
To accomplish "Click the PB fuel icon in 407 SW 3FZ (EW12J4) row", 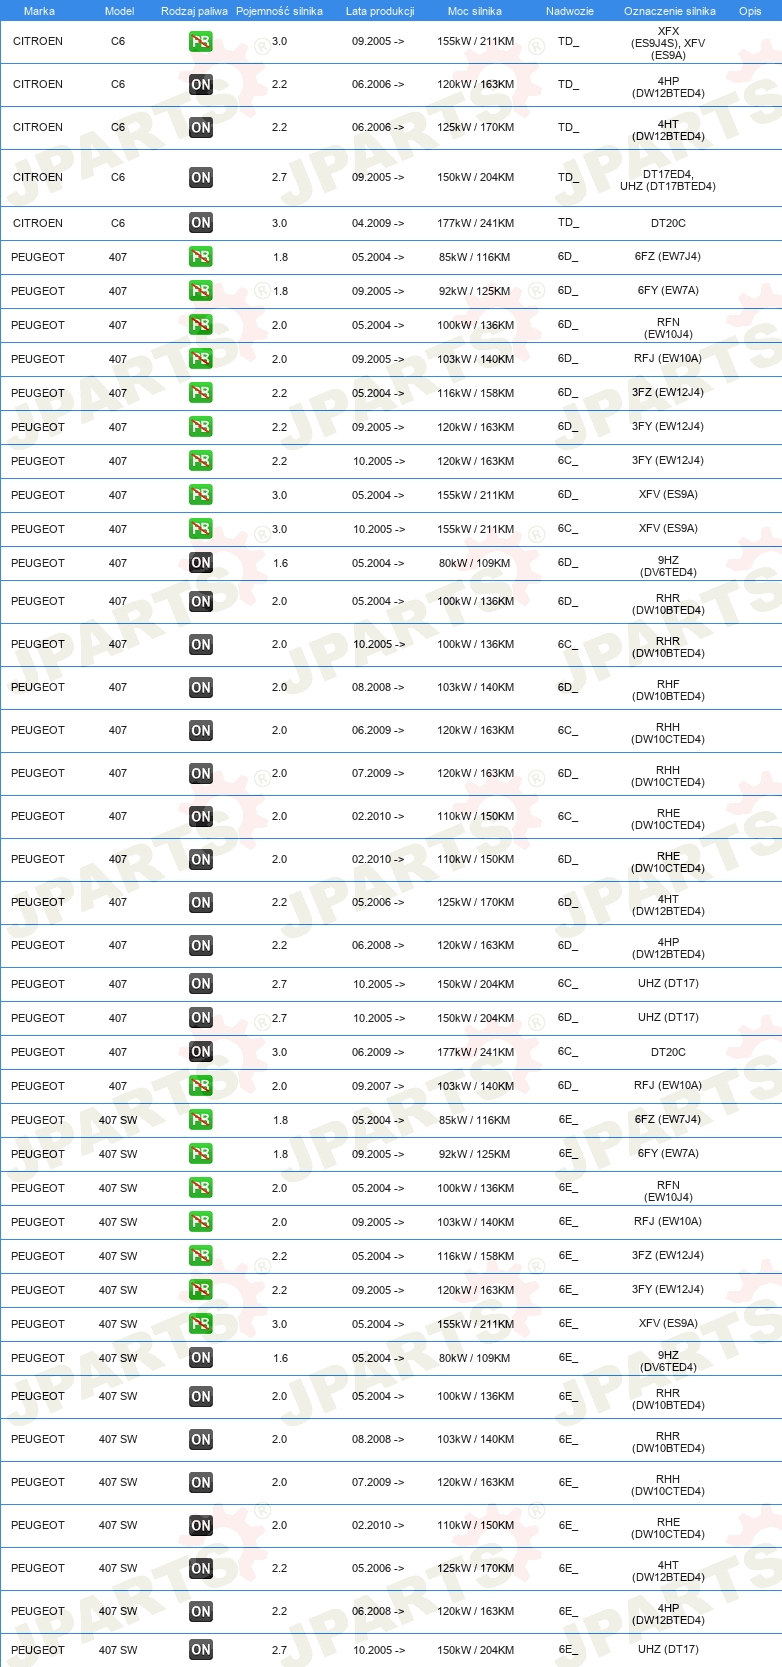I will [201, 1256].
